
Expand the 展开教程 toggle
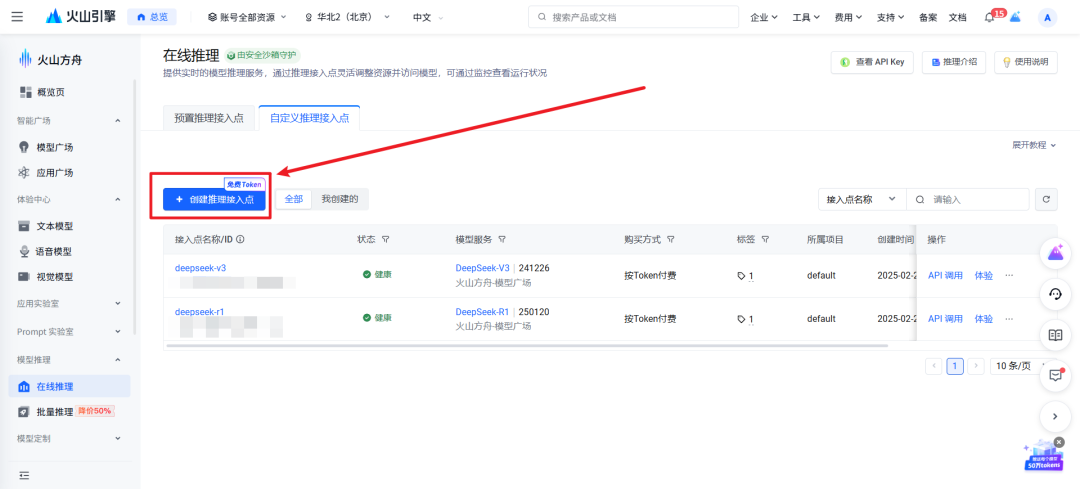[1034, 145]
